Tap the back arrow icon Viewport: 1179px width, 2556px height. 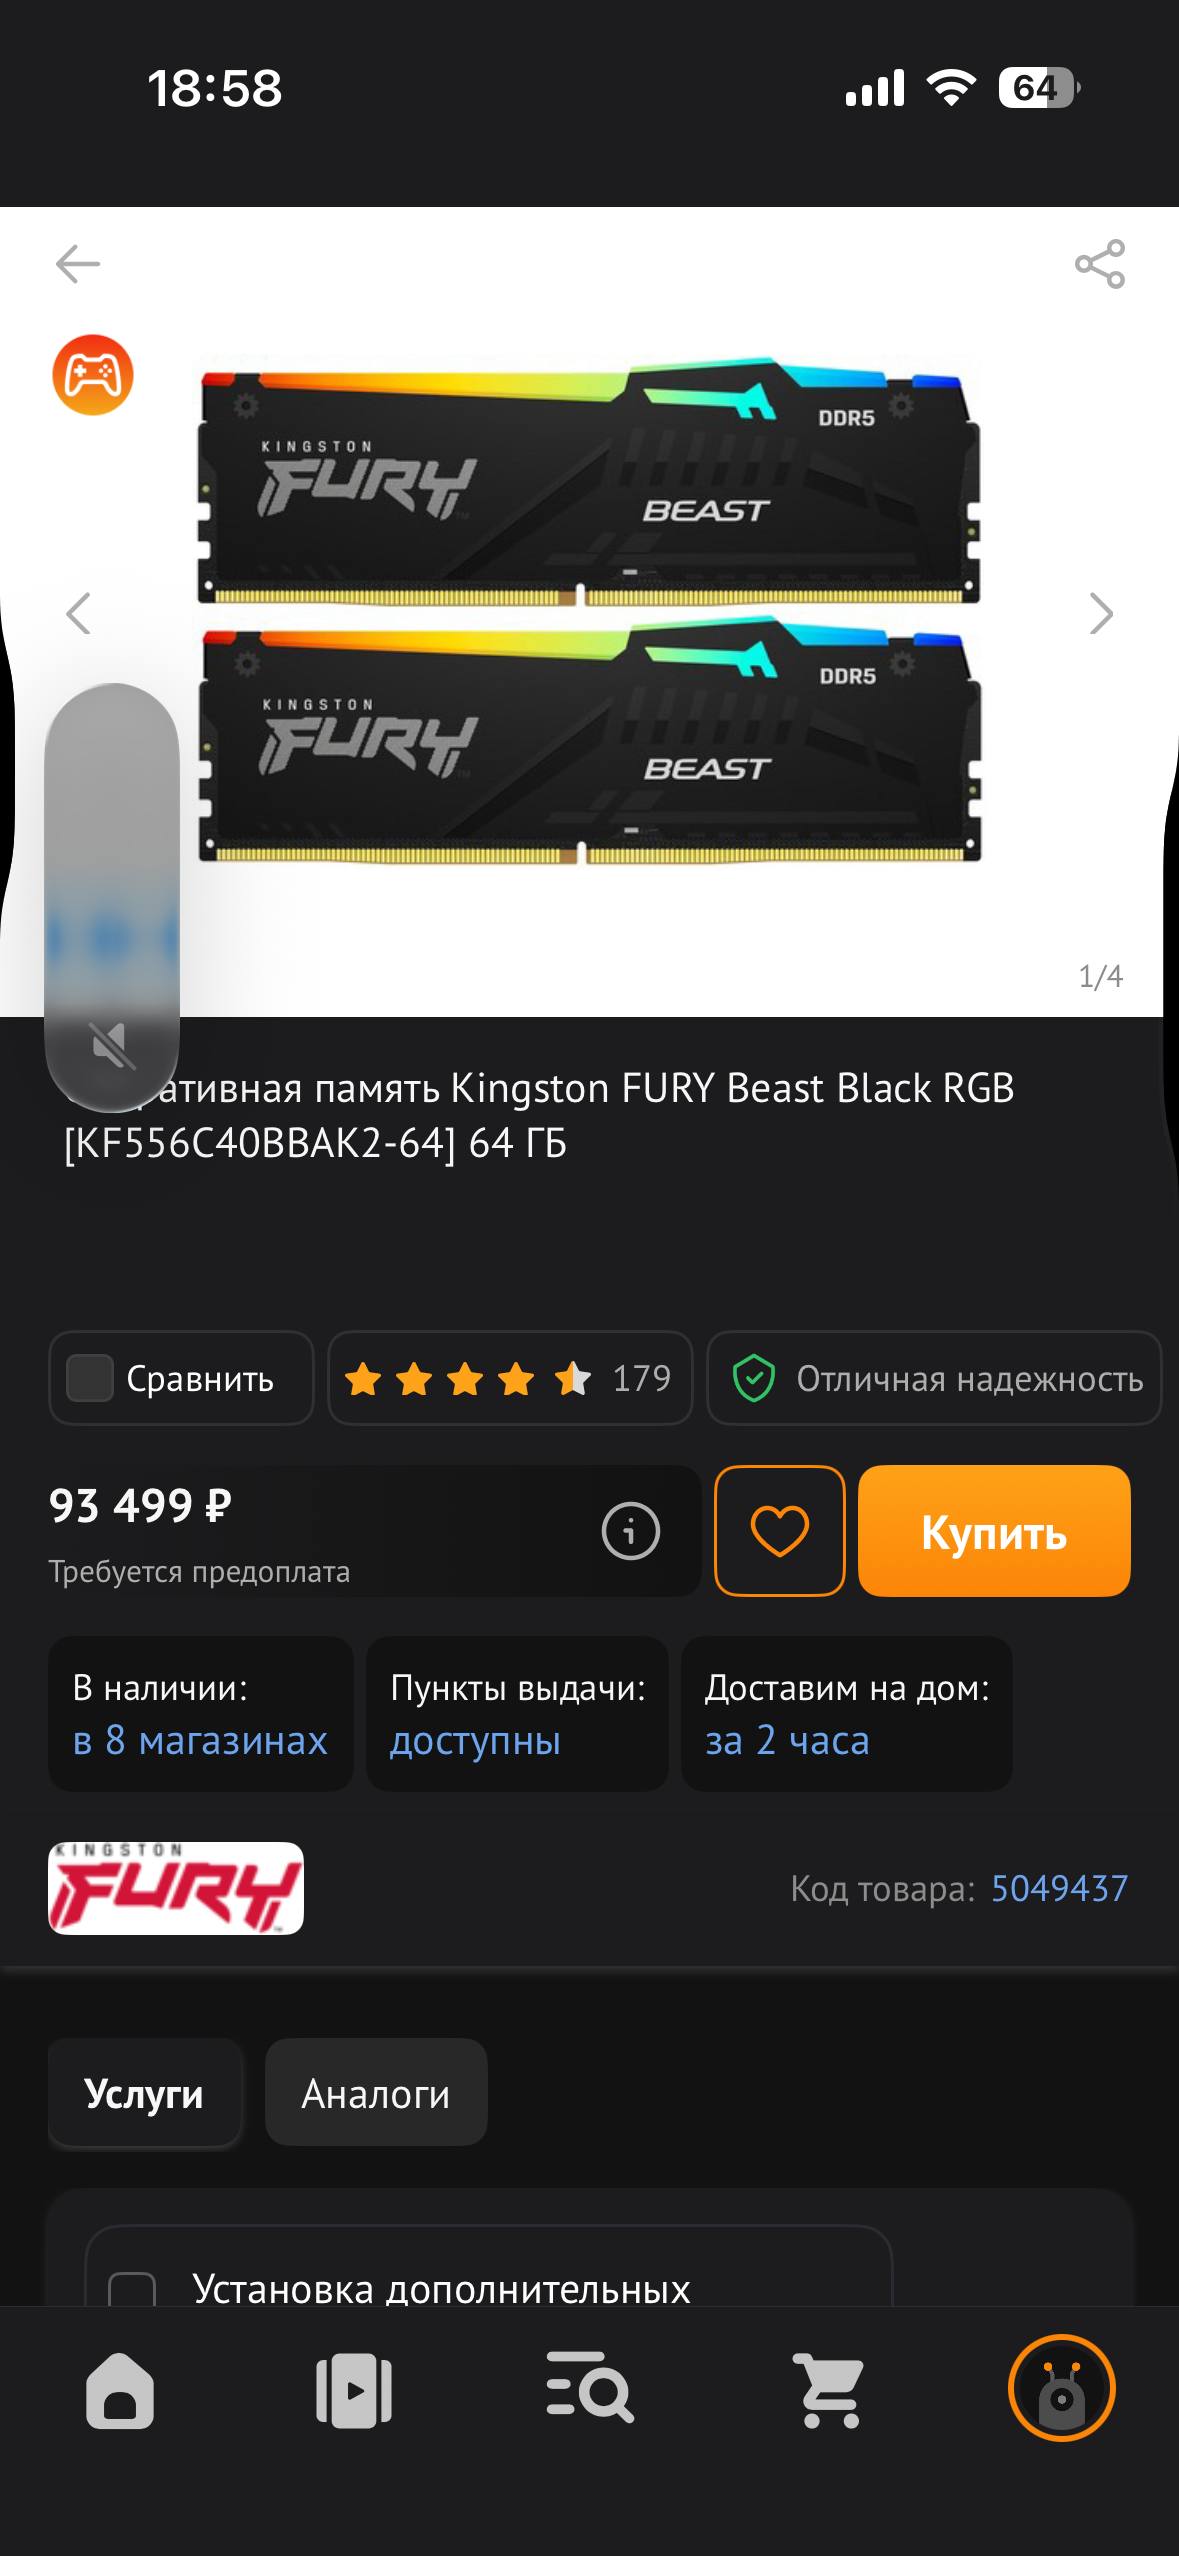click(x=78, y=264)
